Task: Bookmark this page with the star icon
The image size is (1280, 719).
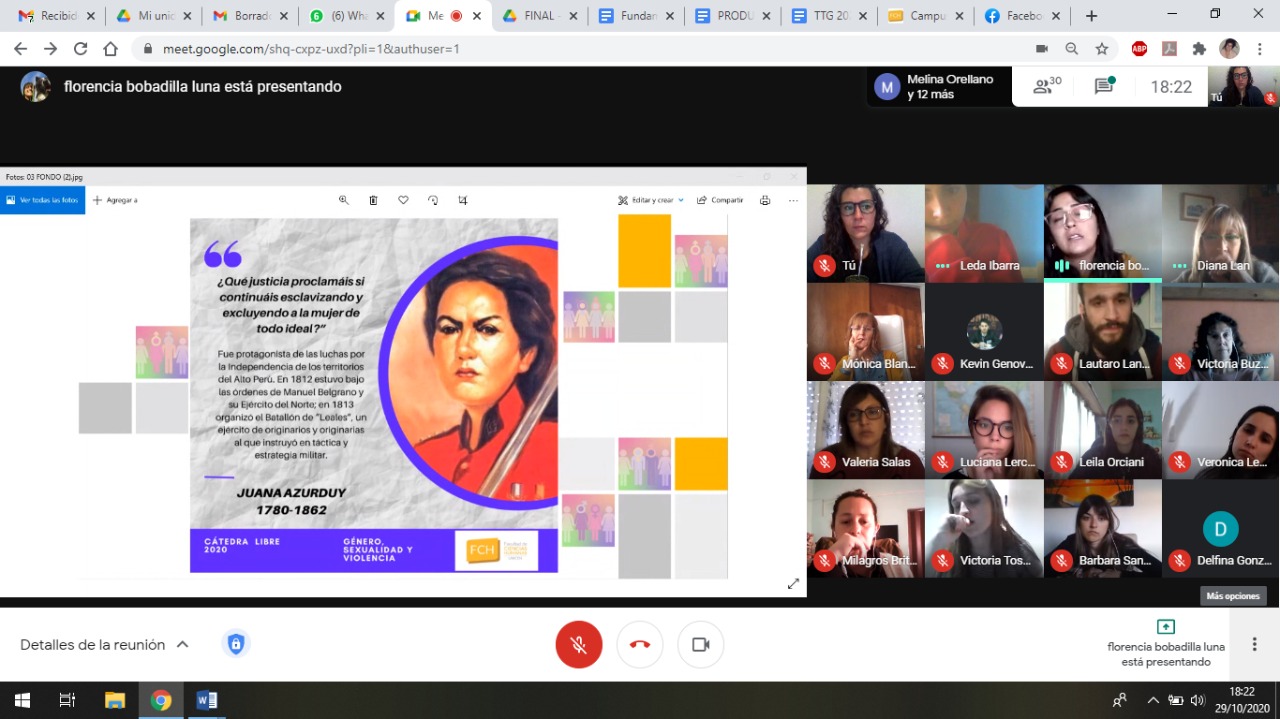Action: 1101,49
